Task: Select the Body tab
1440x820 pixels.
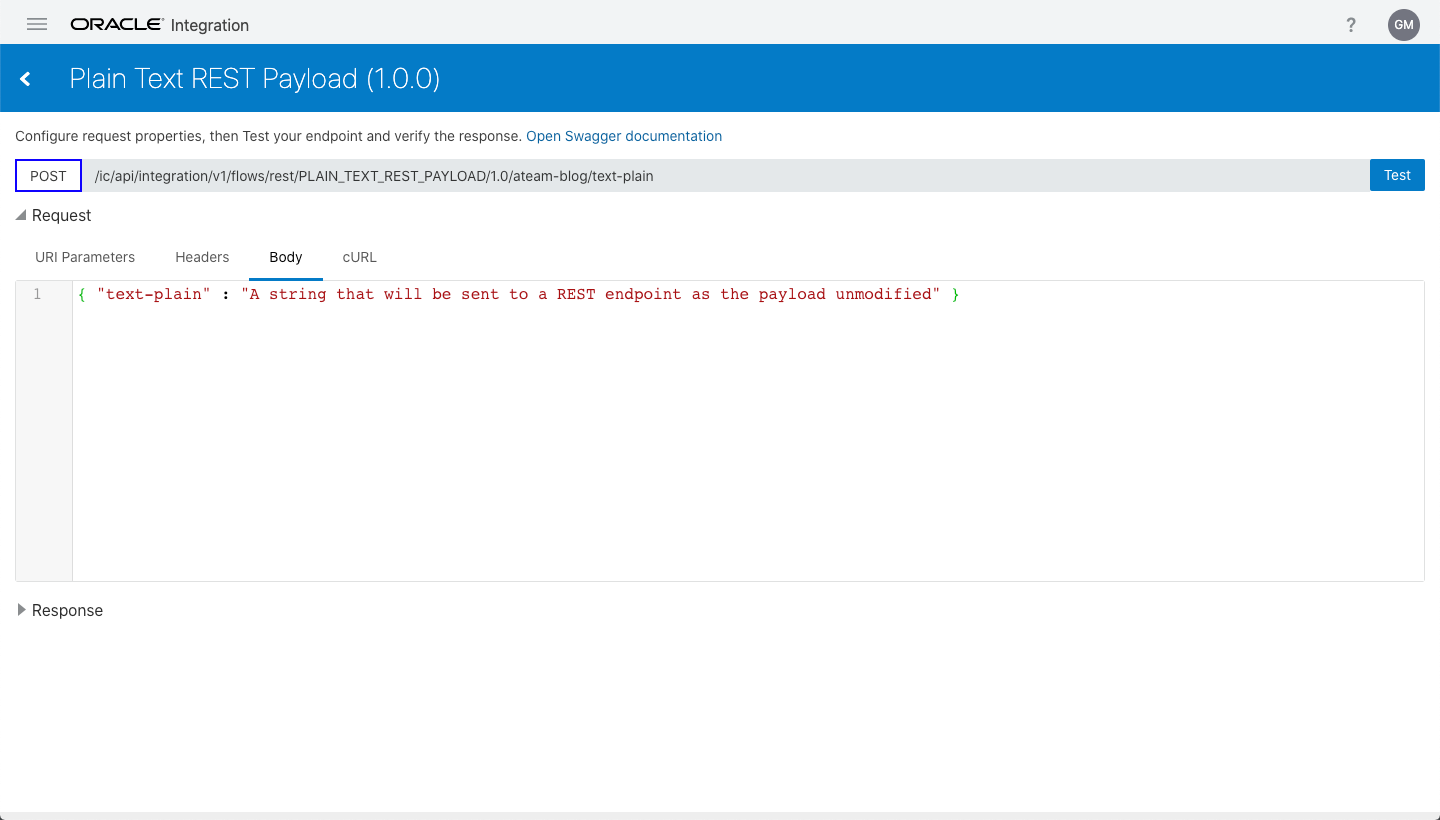Action: [x=286, y=257]
